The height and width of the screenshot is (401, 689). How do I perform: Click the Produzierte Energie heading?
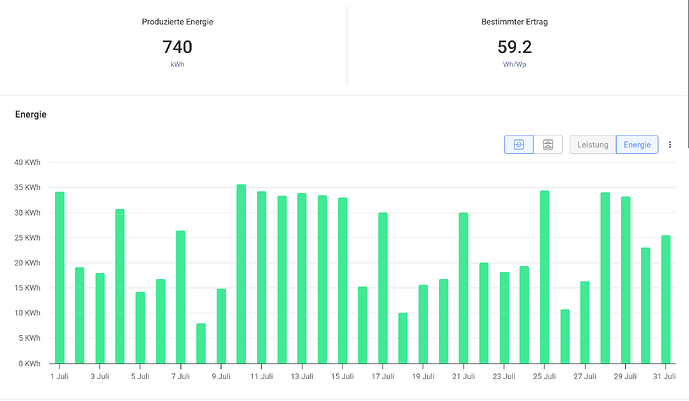coord(178,22)
